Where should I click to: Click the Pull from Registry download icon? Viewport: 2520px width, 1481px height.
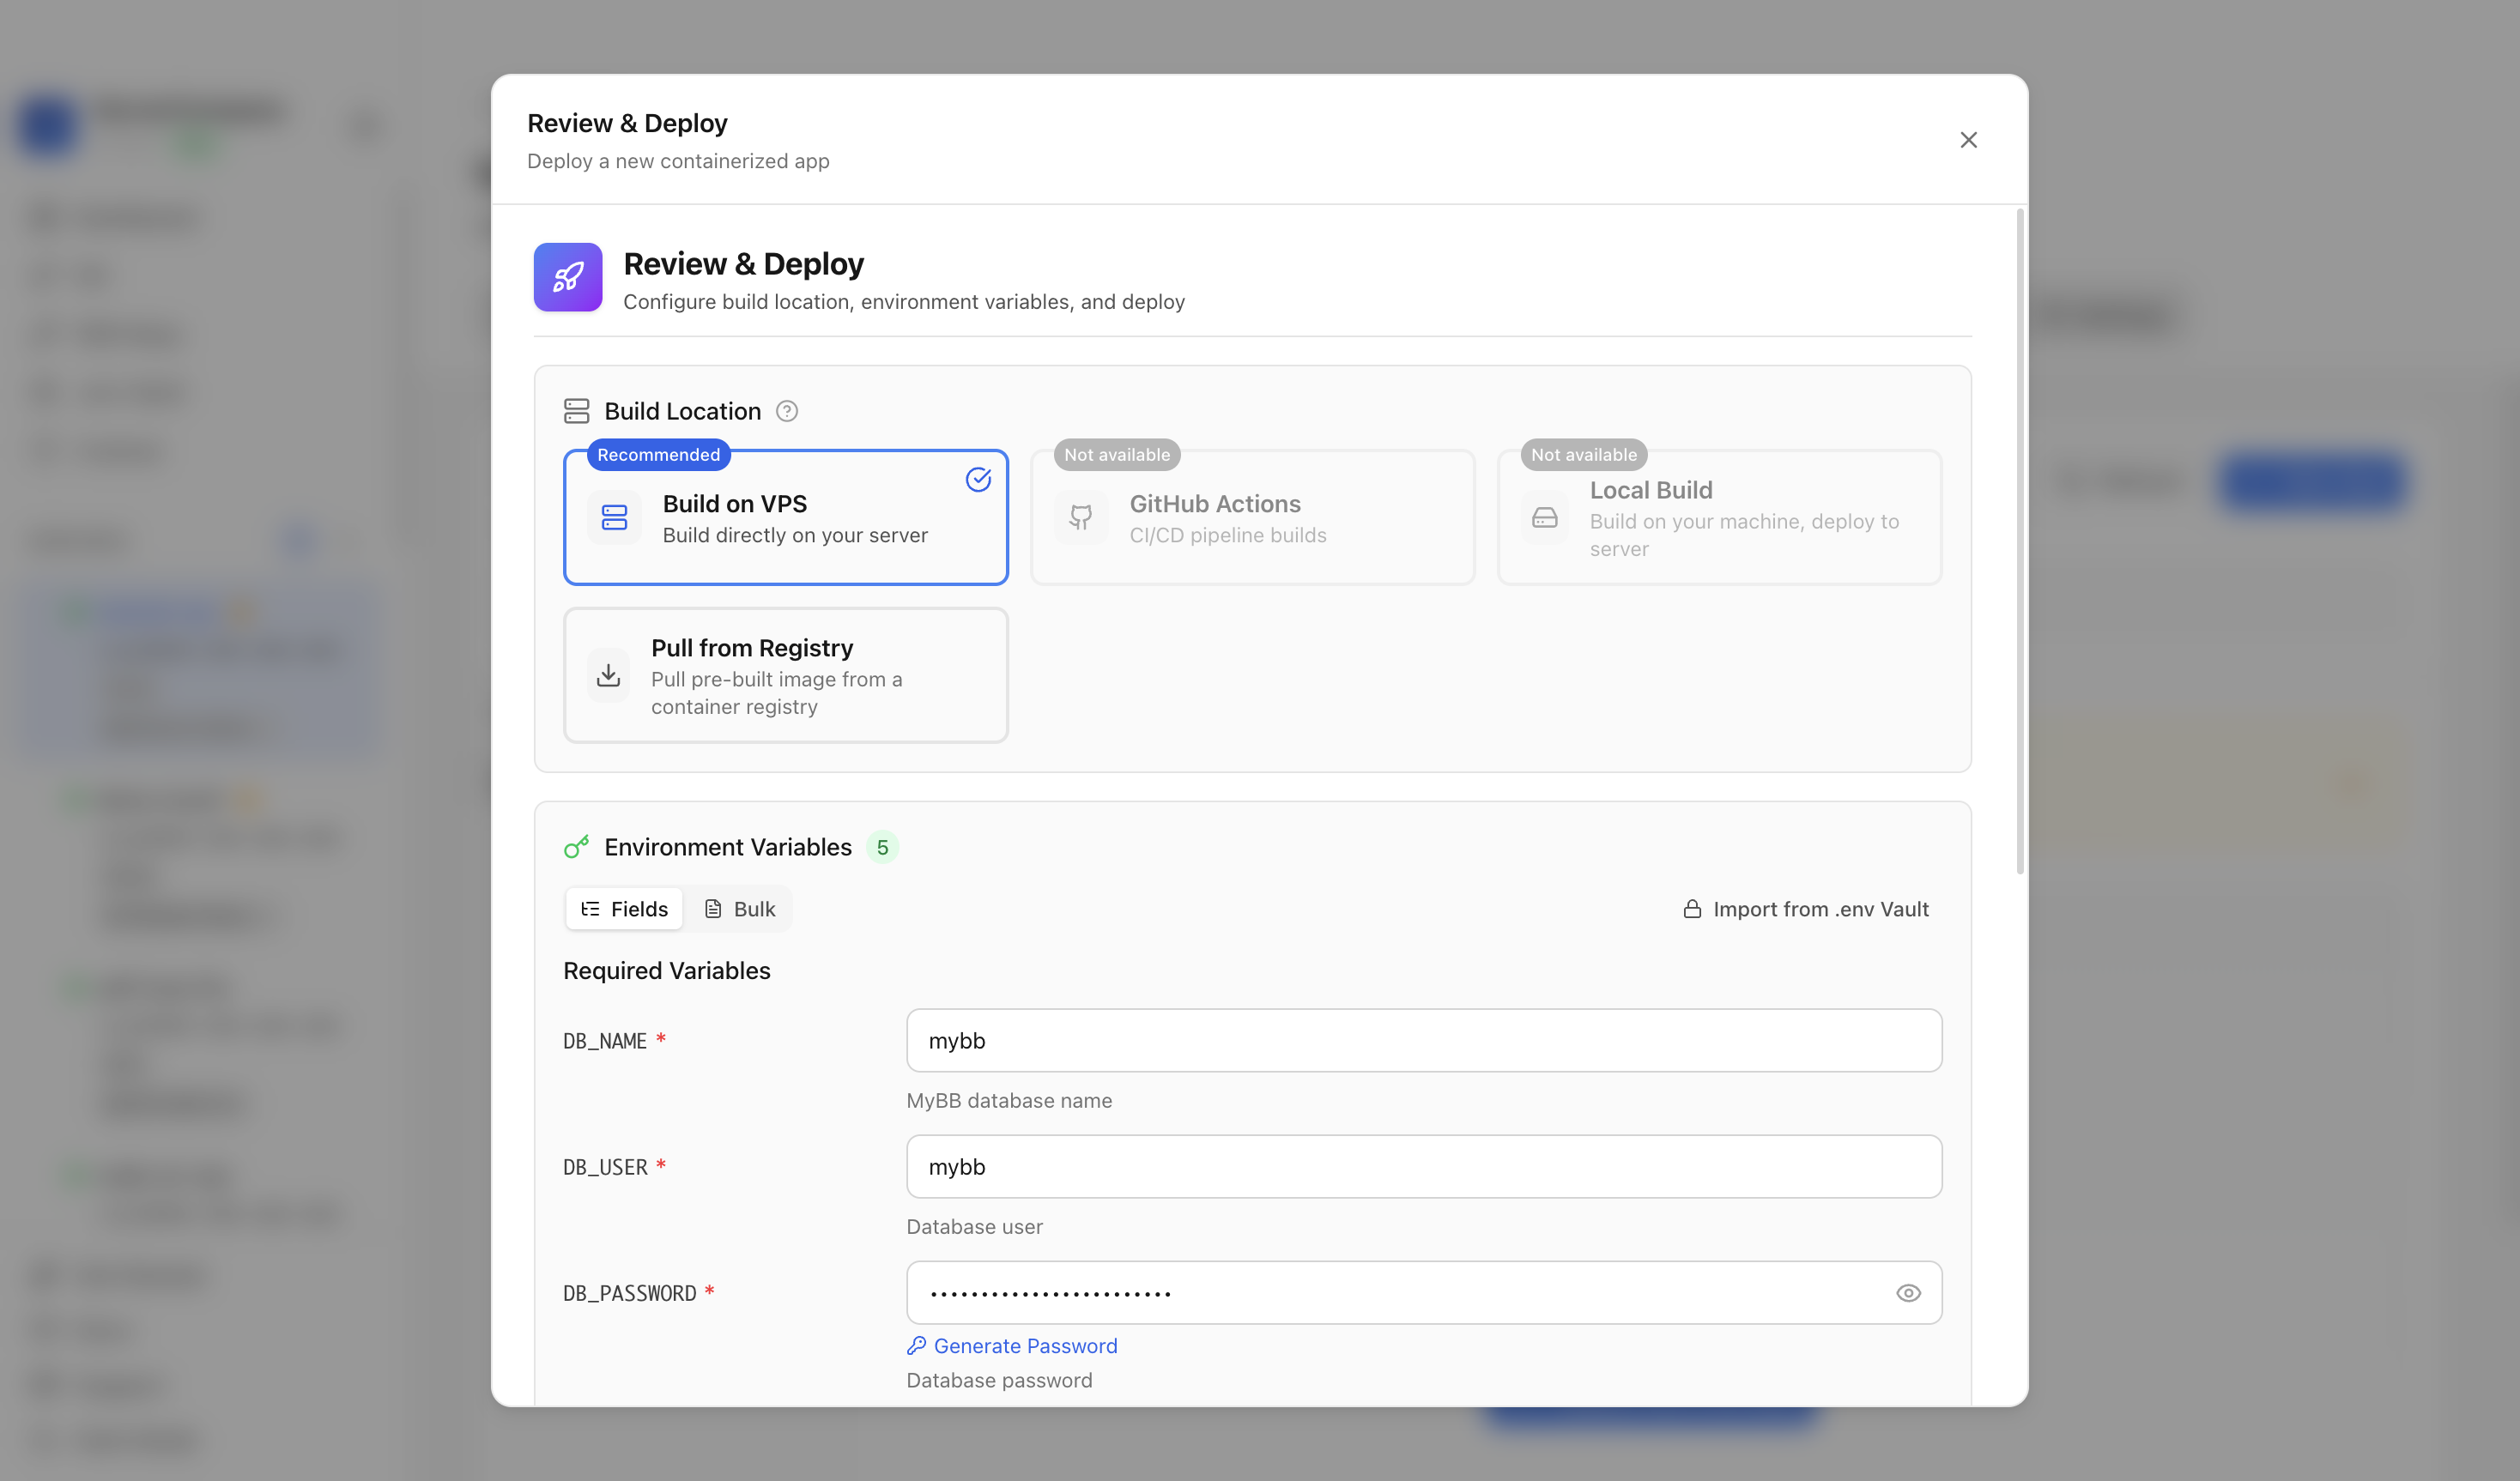coord(608,675)
